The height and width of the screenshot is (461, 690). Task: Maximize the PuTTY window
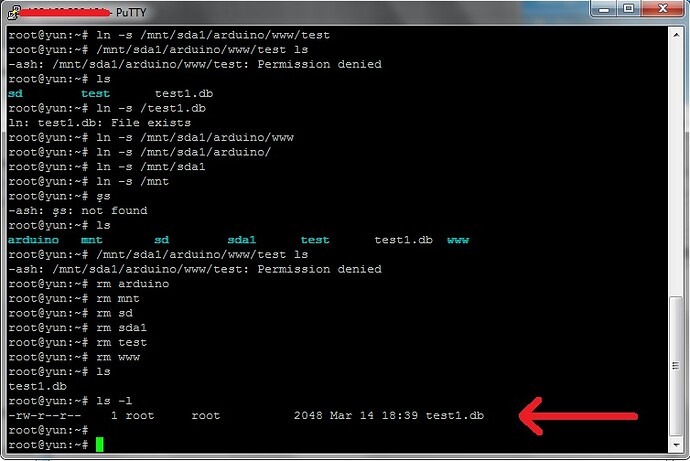[629, 9]
